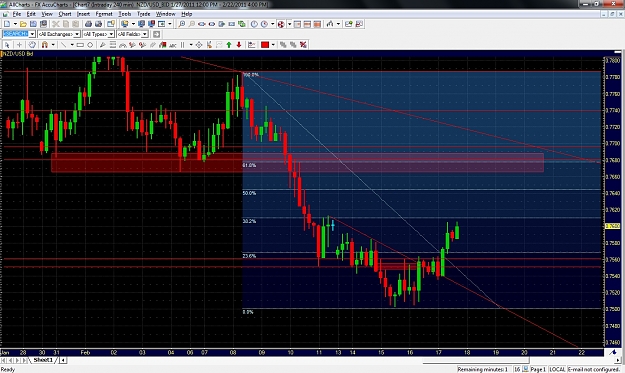Screen dimensions: 625x373
Task: Open the Edit menu
Action: pyautogui.click(x=31, y=14)
